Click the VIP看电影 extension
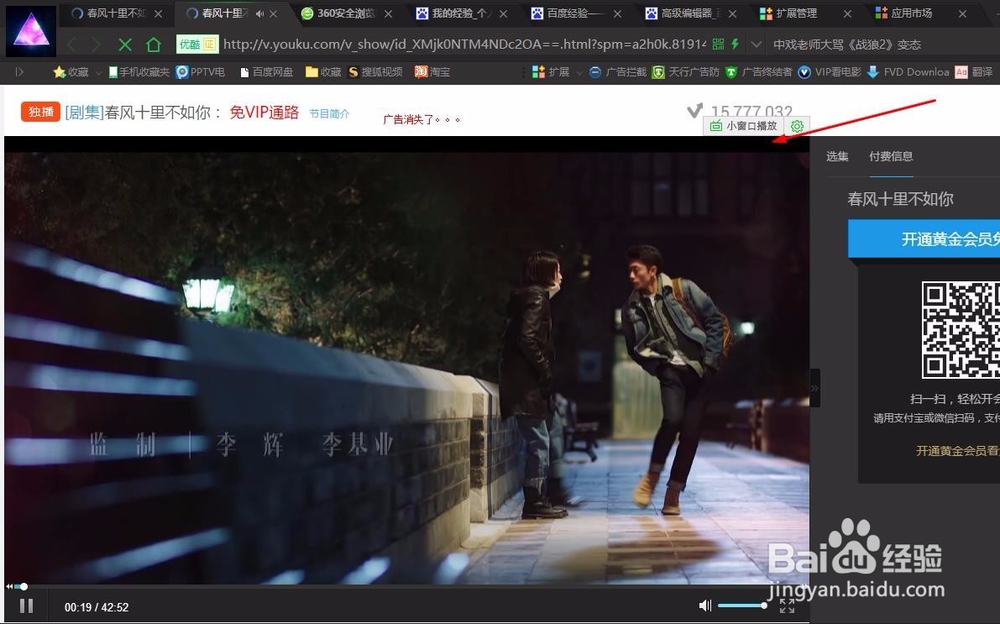 point(829,72)
